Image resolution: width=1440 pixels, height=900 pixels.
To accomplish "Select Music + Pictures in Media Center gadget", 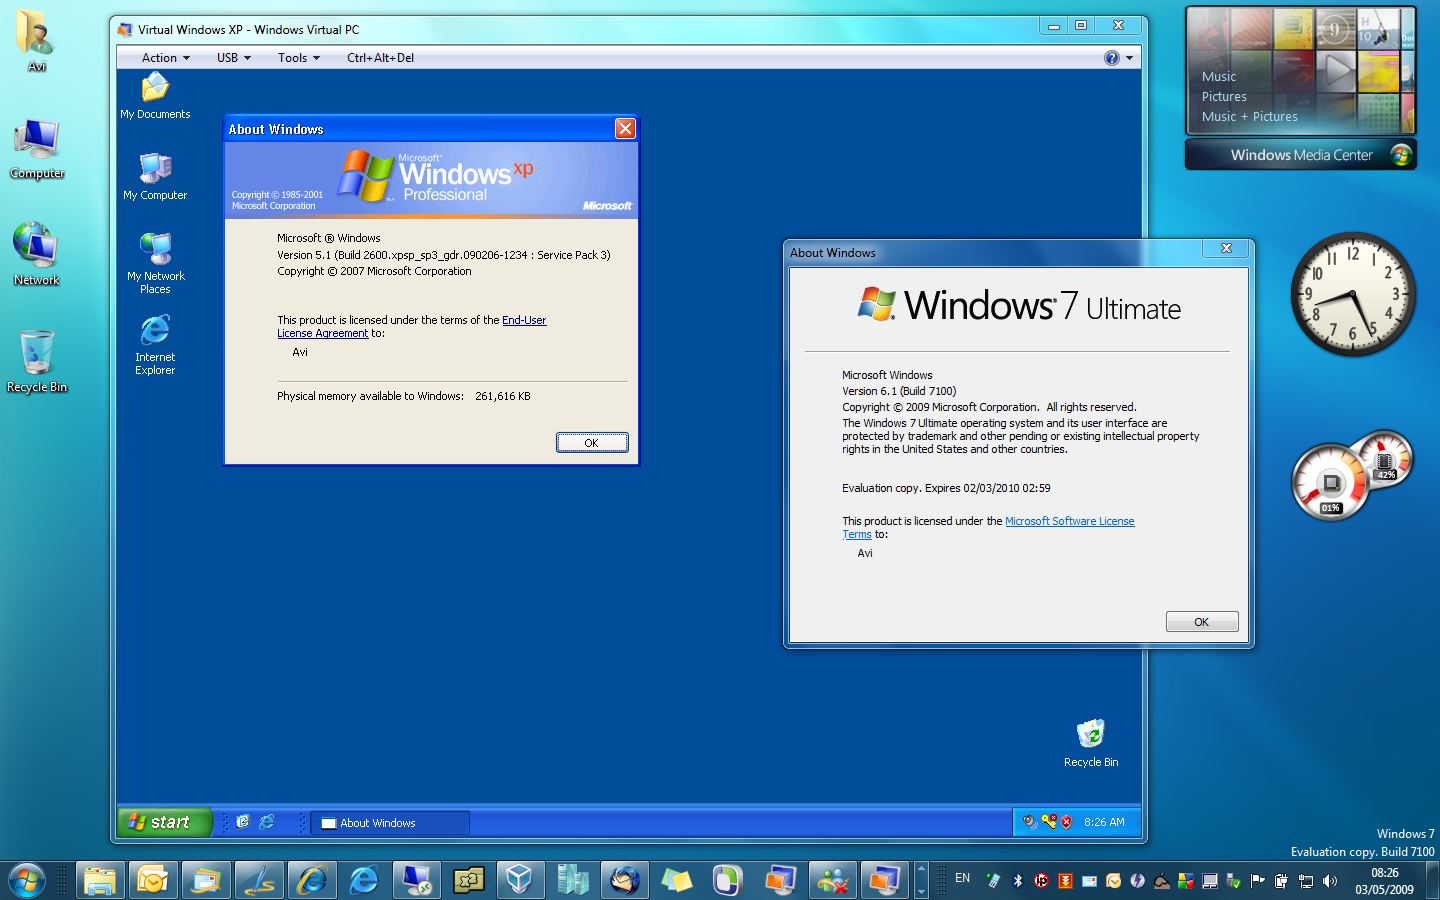I will point(1250,117).
